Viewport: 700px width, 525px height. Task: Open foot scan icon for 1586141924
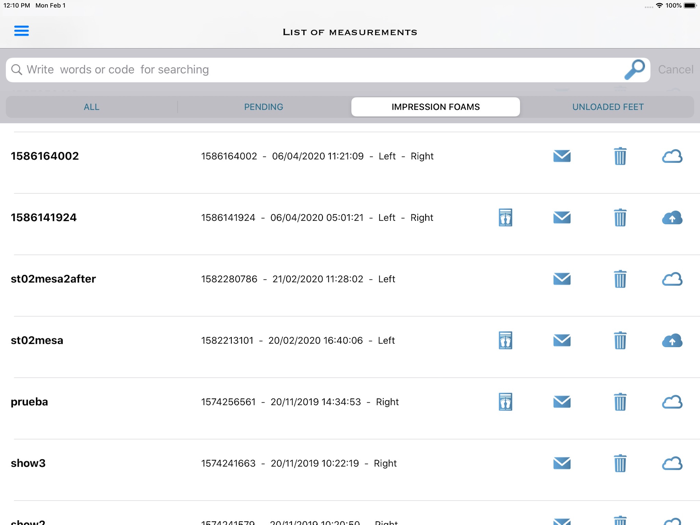pyautogui.click(x=505, y=217)
